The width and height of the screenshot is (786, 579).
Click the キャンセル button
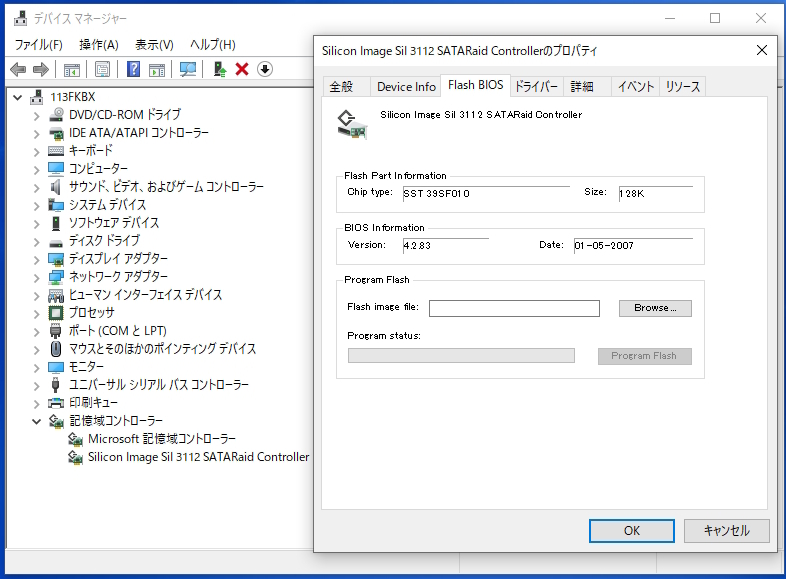[726, 530]
